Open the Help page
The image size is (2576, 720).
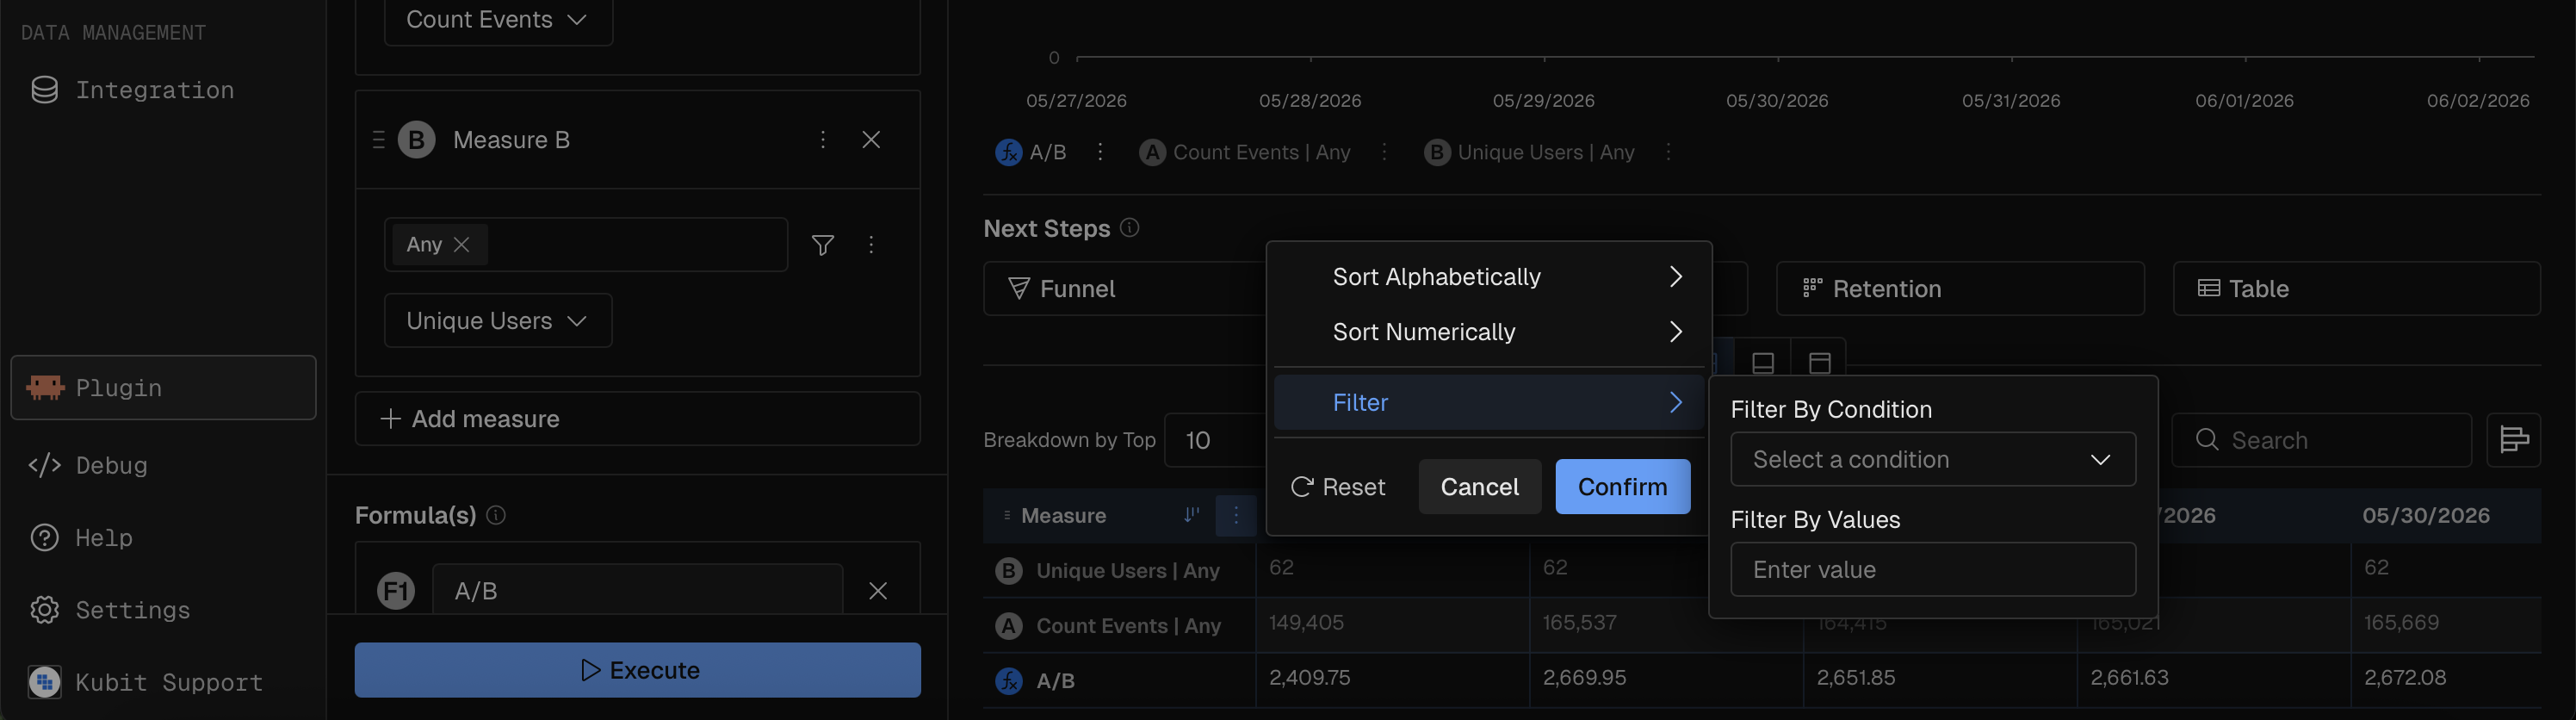click(81, 537)
